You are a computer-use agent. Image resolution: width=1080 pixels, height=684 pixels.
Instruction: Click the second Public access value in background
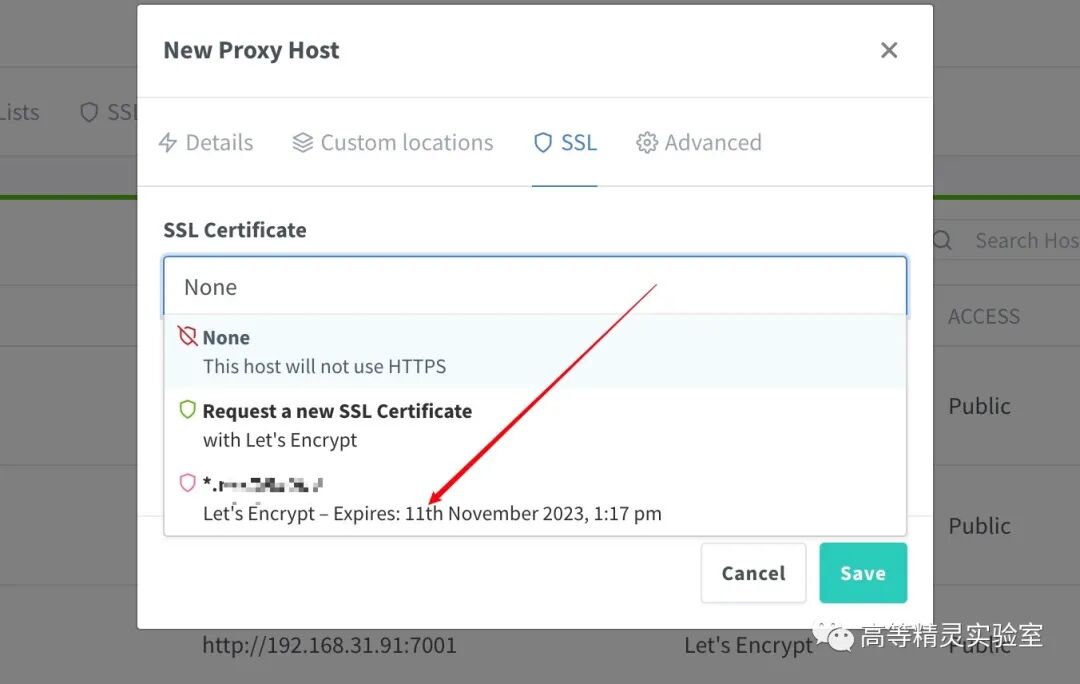point(979,526)
